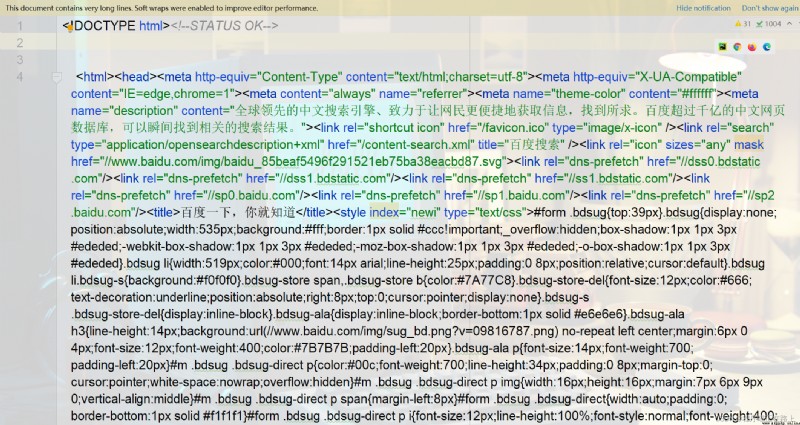Click the "X-UA-Compatible" attribute value
The height and width of the screenshot is (425, 800).
click(688, 77)
